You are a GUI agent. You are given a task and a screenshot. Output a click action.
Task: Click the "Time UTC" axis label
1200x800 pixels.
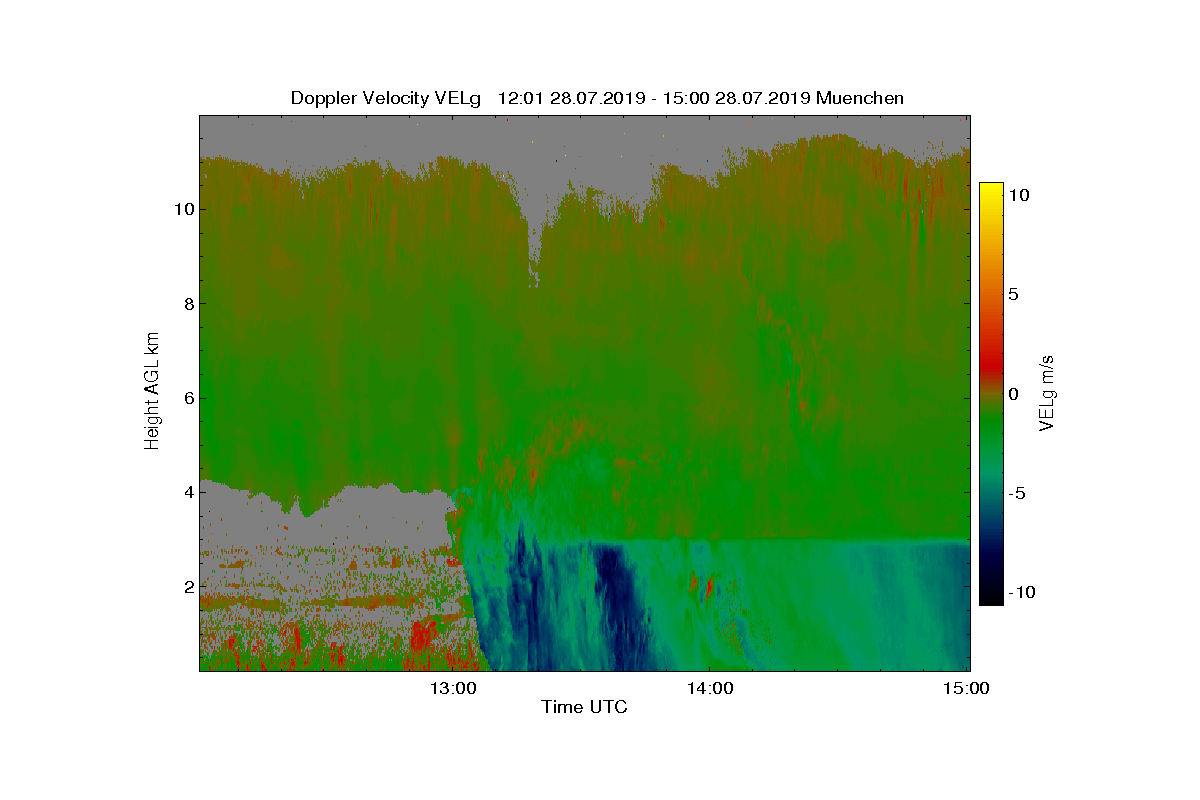[x=584, y=707]
